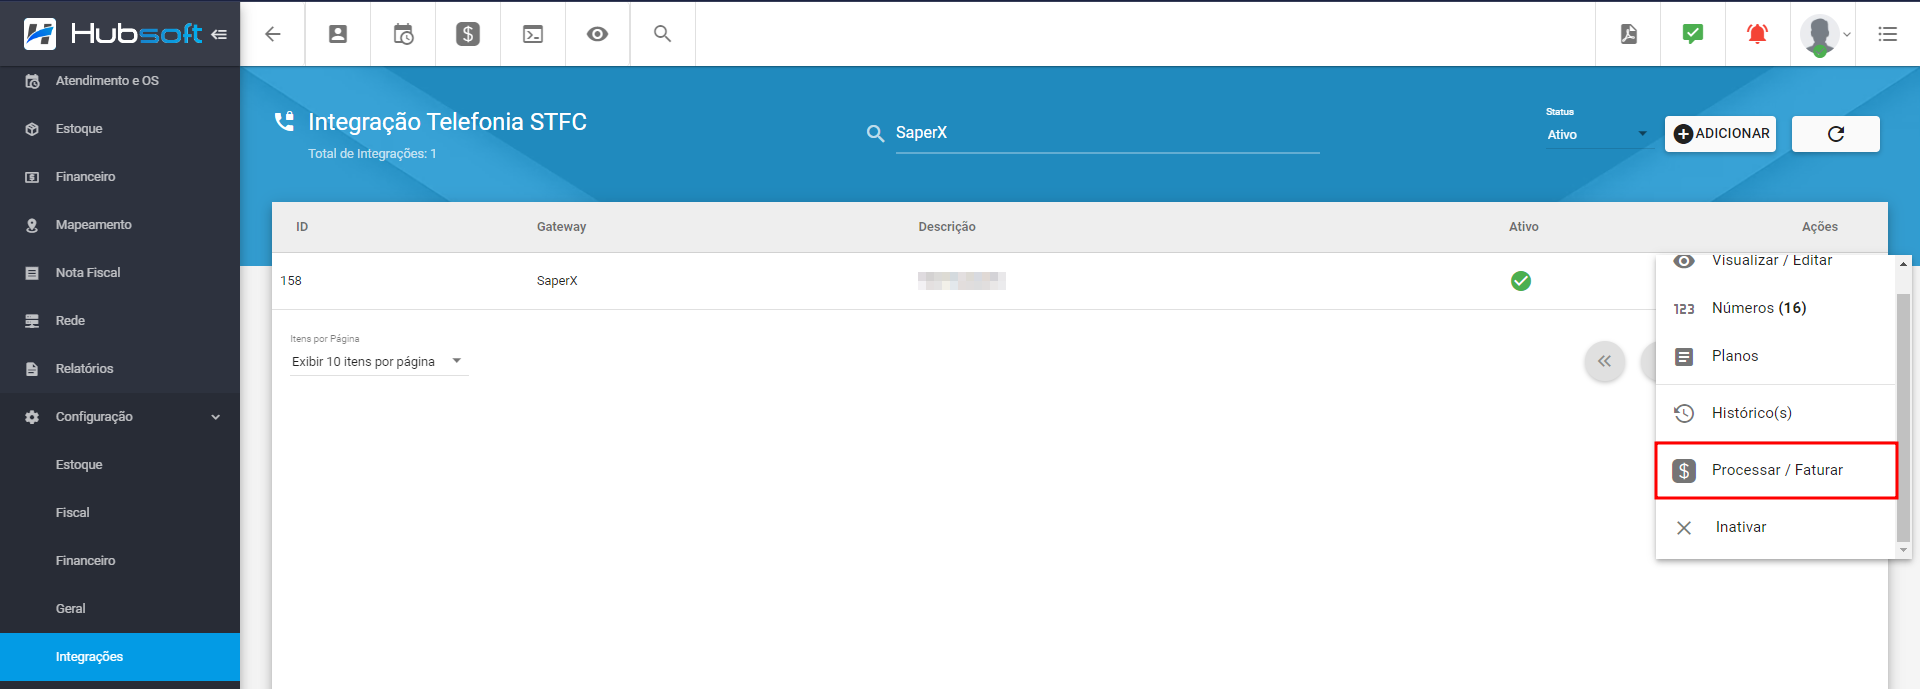Select Geral under Configuração
Viewport: 1920px width, 689px height.
[x=120, y=609]
